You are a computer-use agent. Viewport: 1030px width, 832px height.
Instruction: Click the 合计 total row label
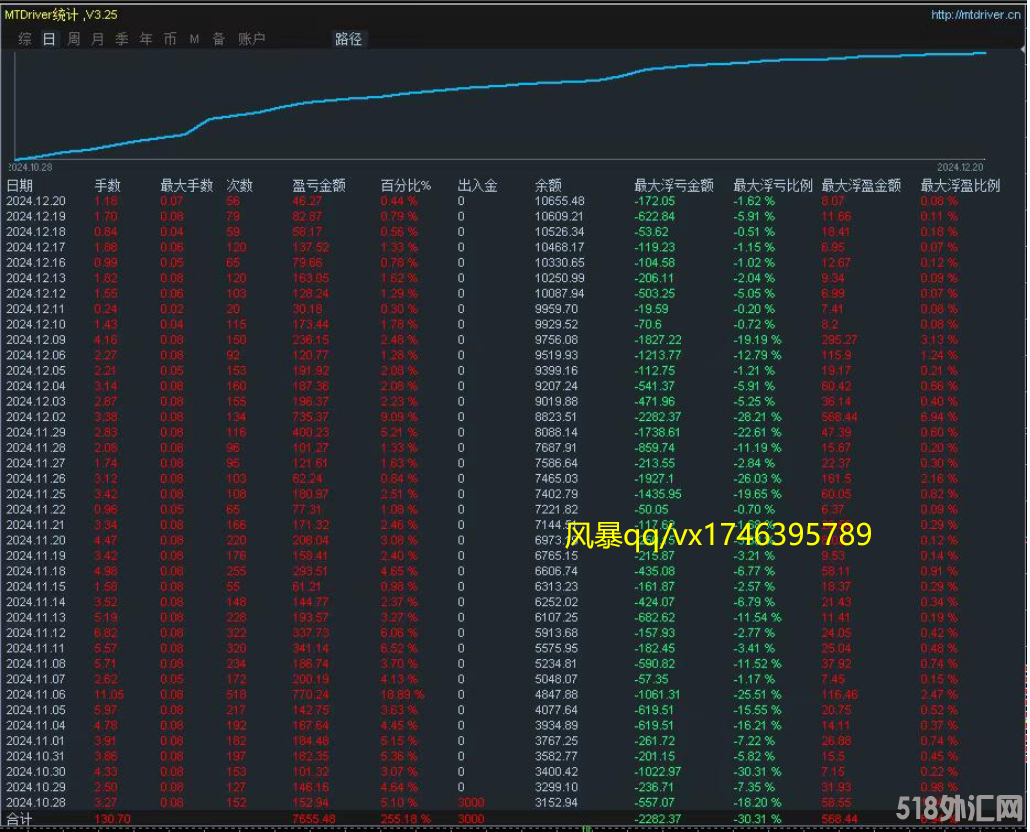[x=19, y=819]
